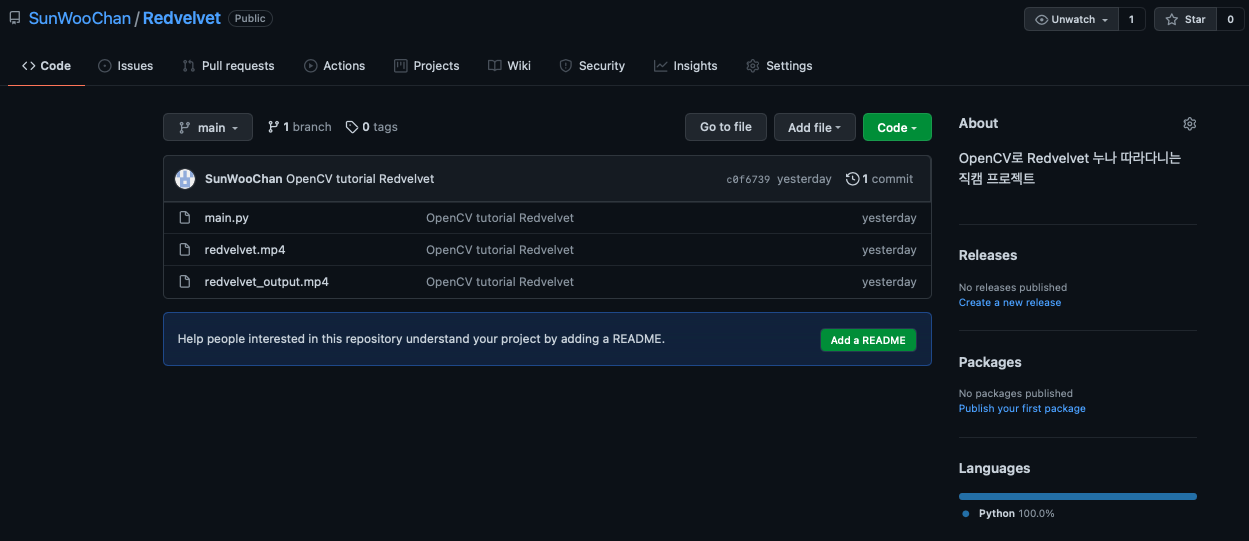Switch to the Issues tab
Image resolution: width=1249 pixels, height=541 pixels.
coord(126,66)
